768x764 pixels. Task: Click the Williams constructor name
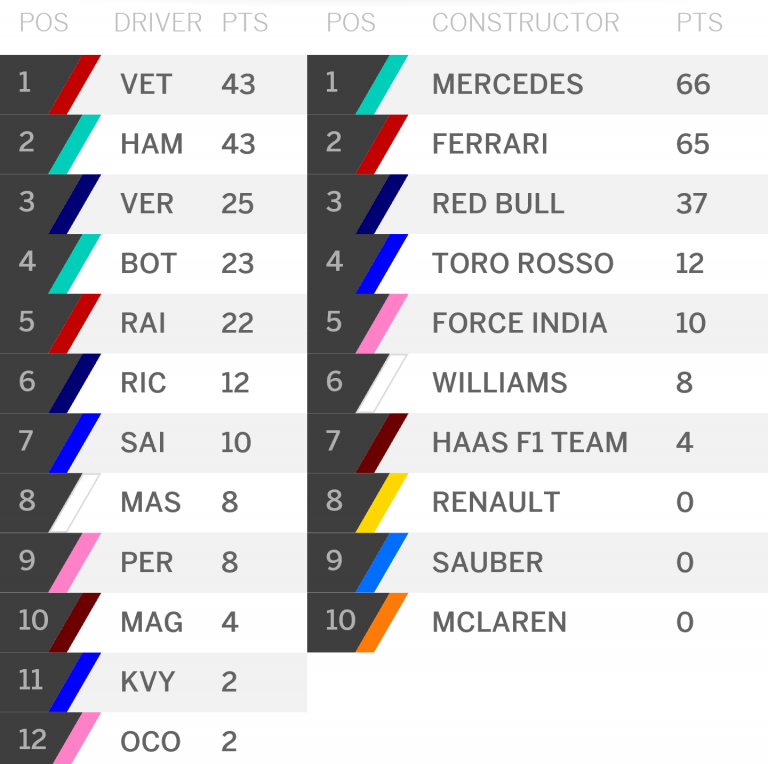(x=500, y=382)
